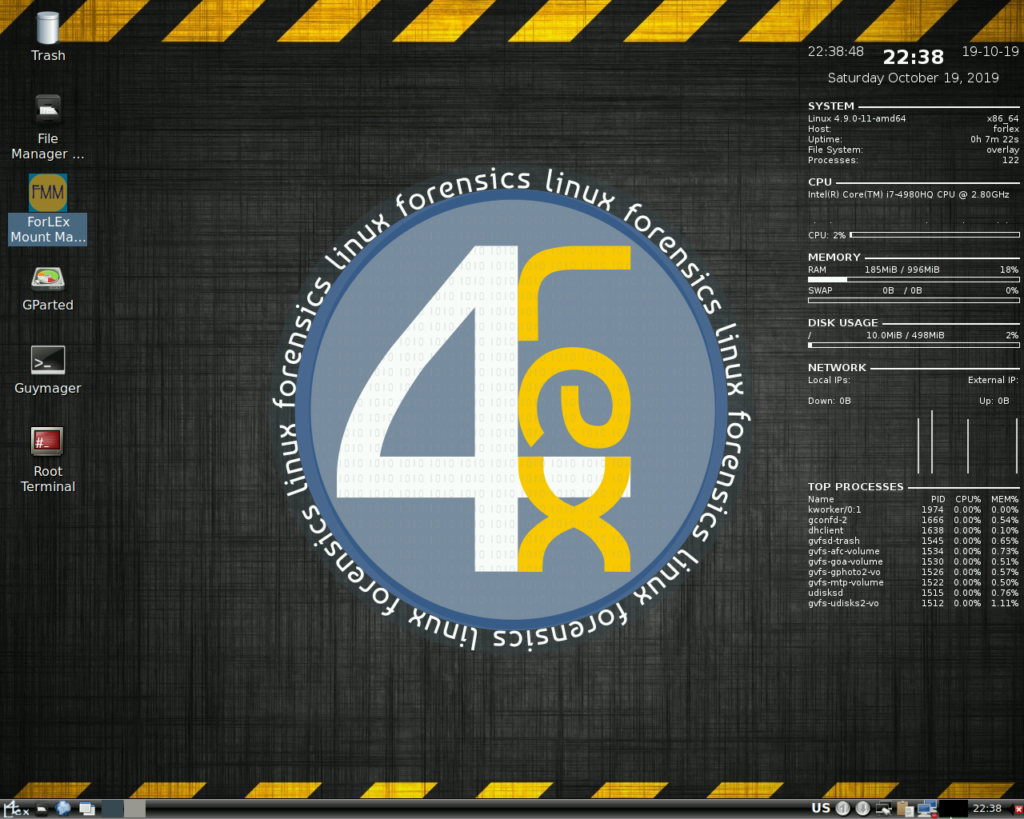This screenshot has width=1024, height=819.
Task: Click the '185MiB / 996MiB' RAM value
Action: pyautogui.click(x=902, y=270)
